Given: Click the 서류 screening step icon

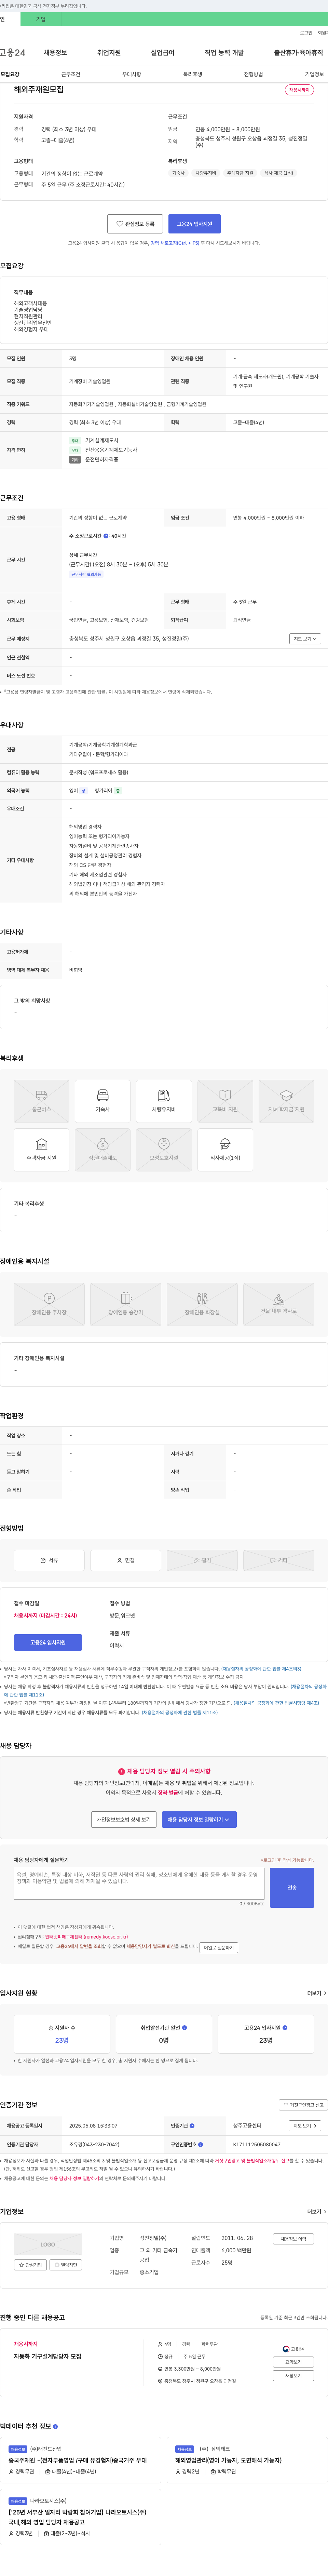Looking at the screenshot, I should click(49, 1560).
